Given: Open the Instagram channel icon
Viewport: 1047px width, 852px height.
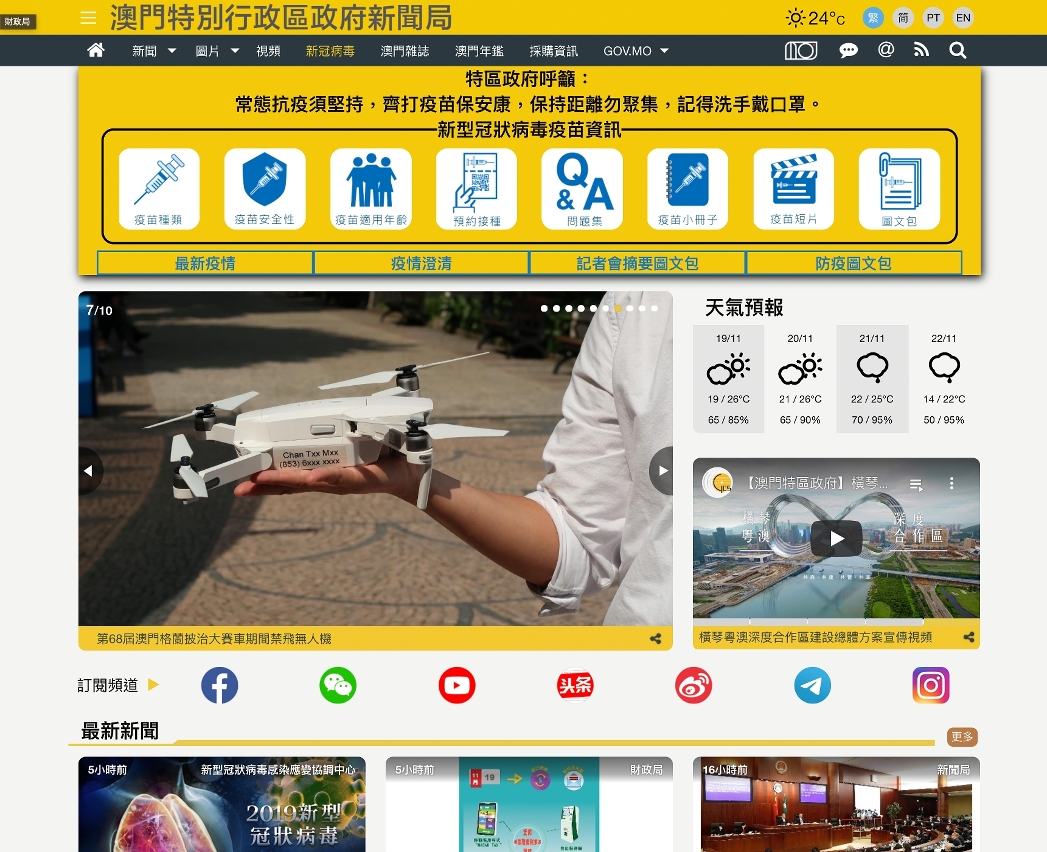Looking at the screenshot, I should (x=930, y=685).
